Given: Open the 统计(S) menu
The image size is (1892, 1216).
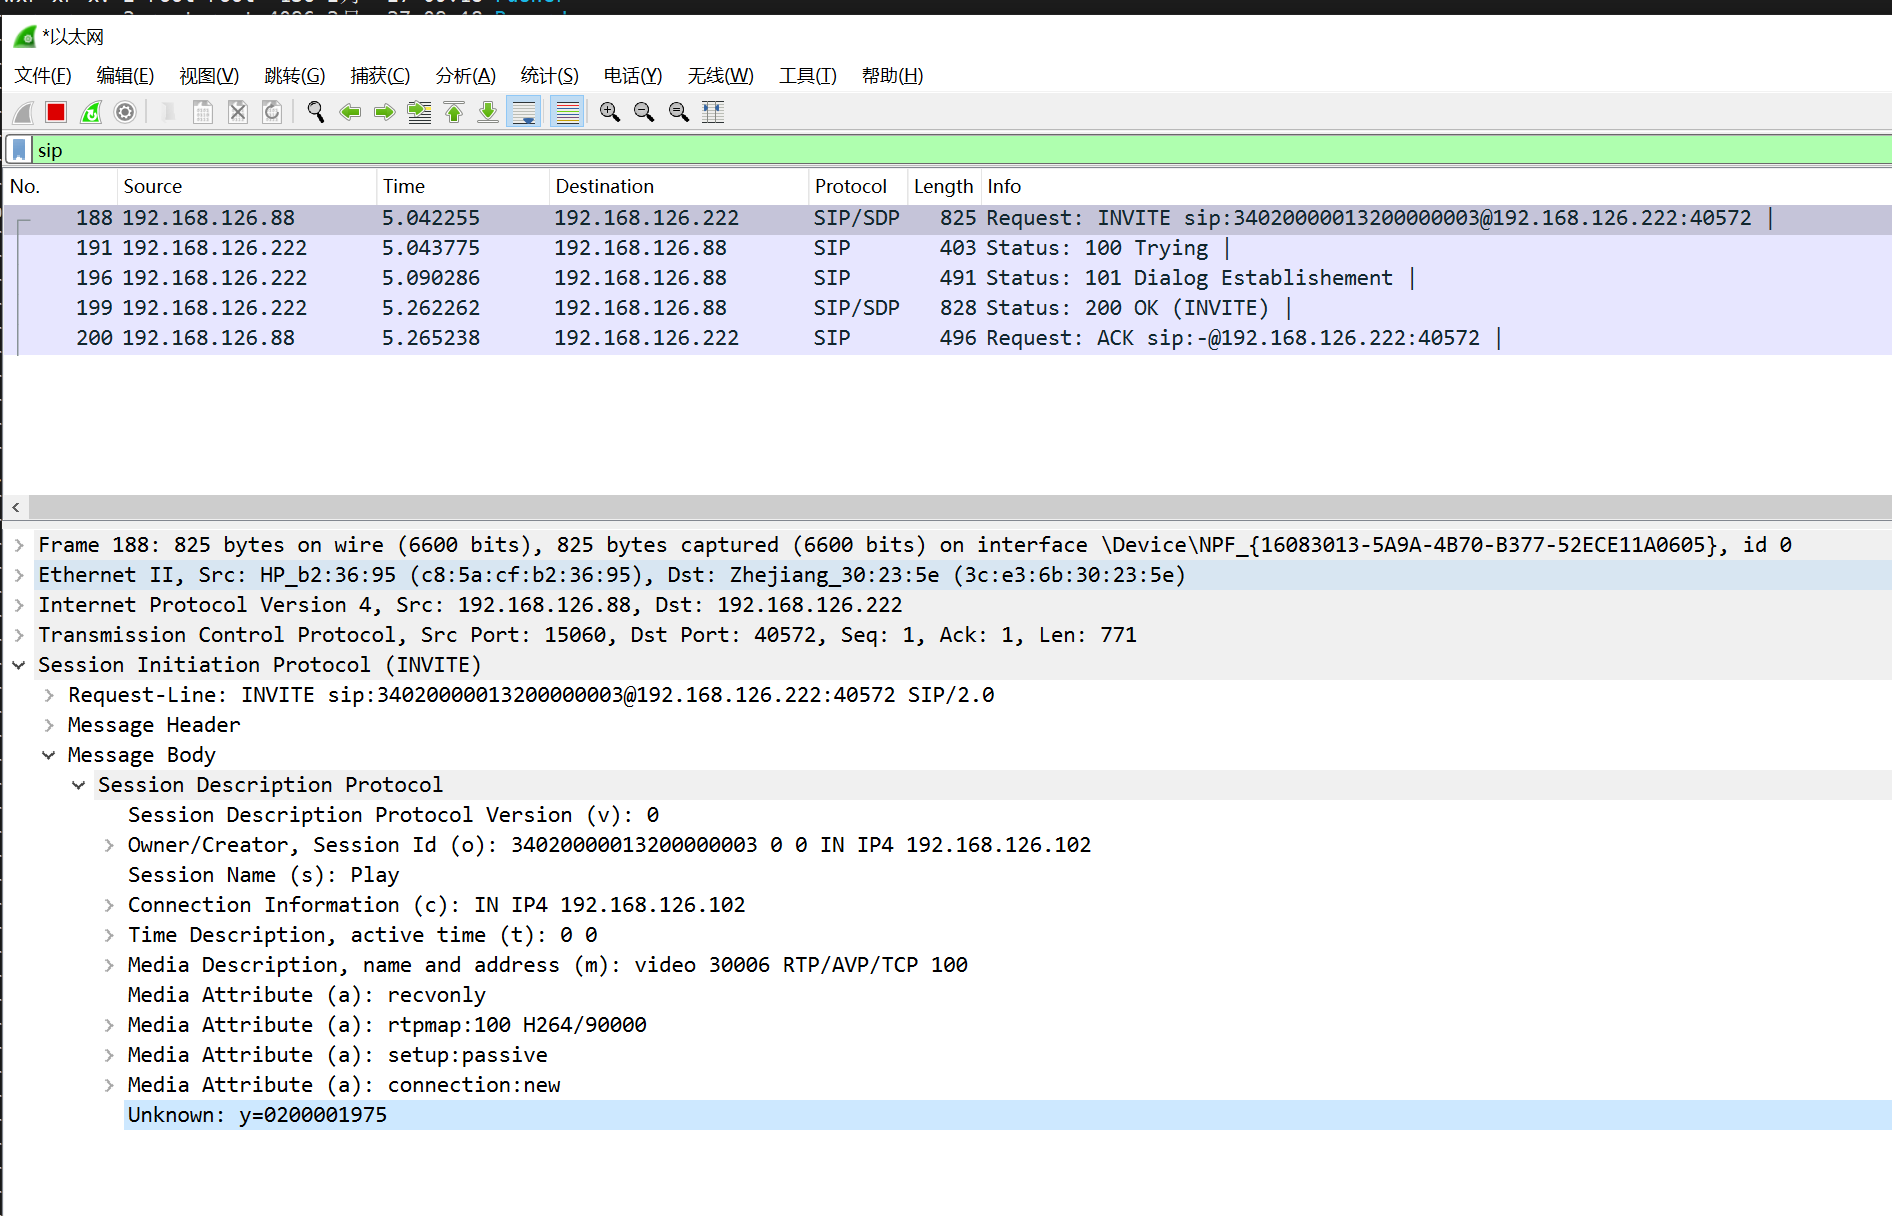Looking at the screenshot, I should click(x=548, y=75).
